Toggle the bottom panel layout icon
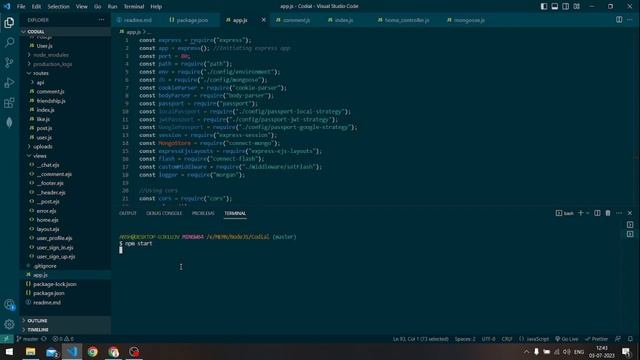640x360 pixels. pos(555,6)
